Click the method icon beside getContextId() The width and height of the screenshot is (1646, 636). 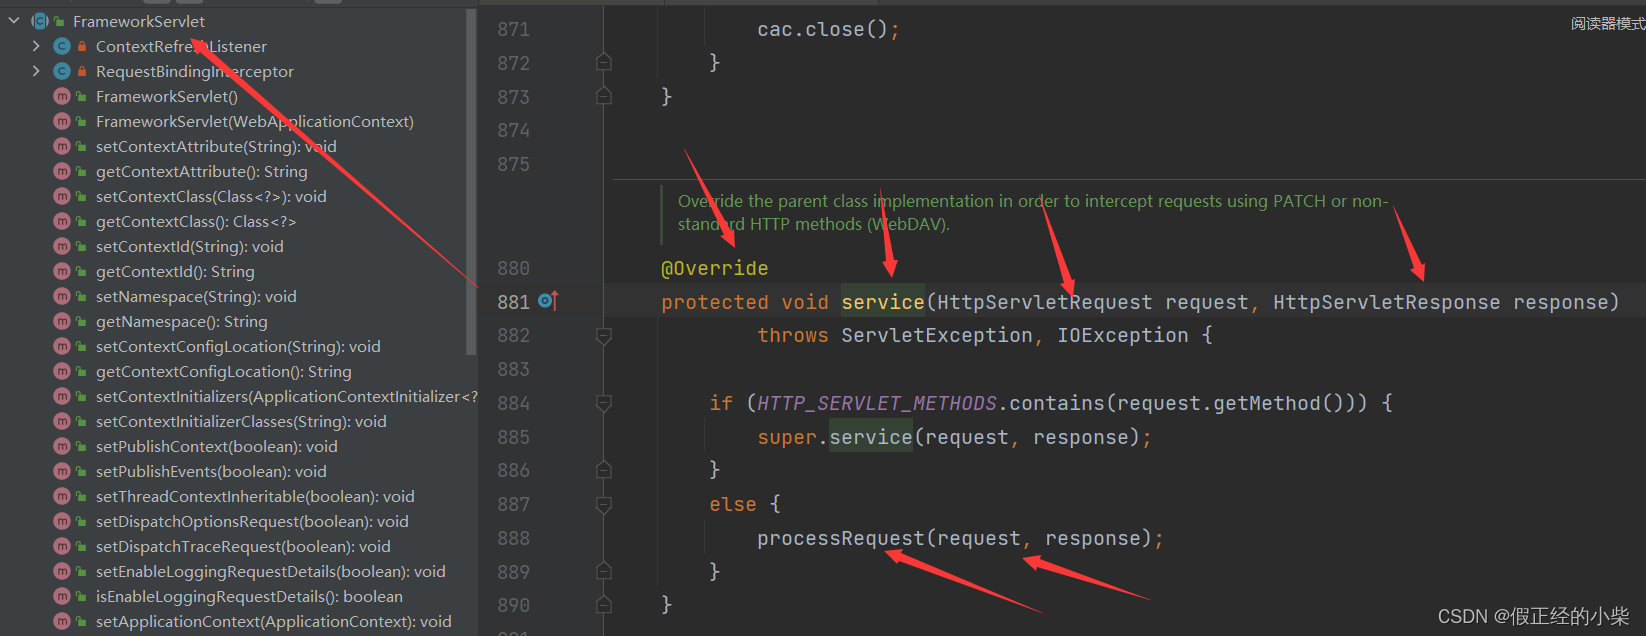point(62,271)
